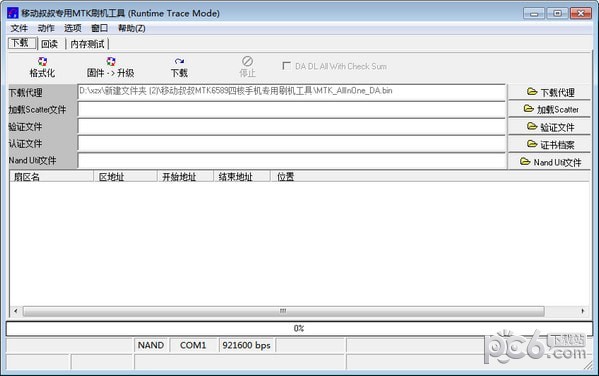The width and height of the screenshot is (599, 376).
Task: Click the 固件->升级 firmware upgrade icon
Action: pos(110,67)
